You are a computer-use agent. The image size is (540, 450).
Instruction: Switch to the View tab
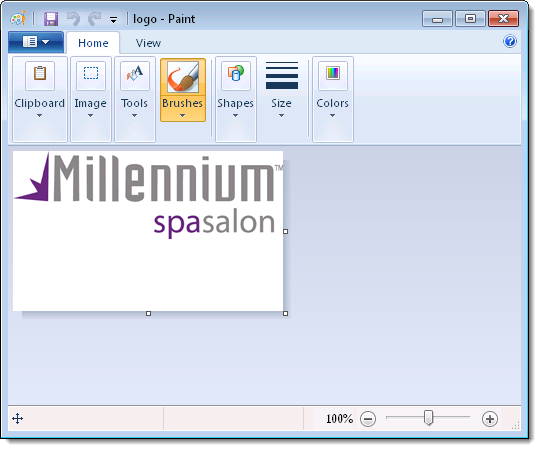point(148,43)
